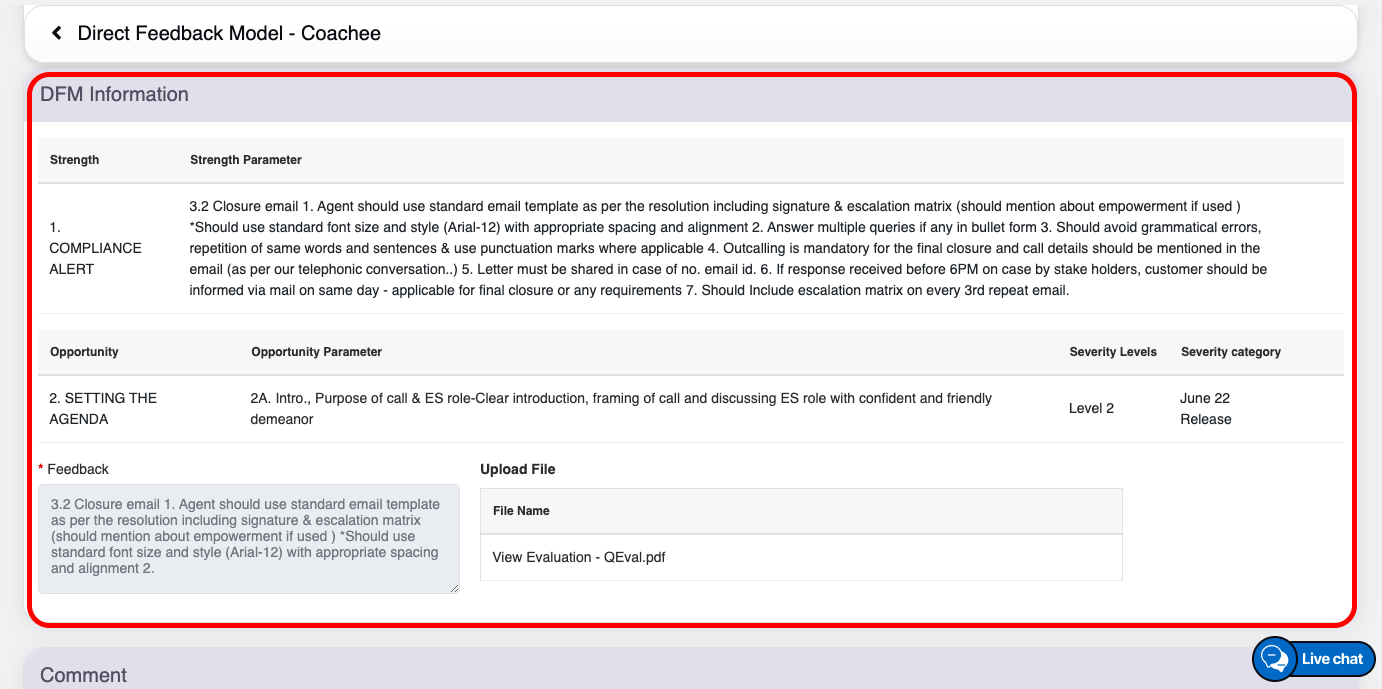
Task: Click the Strength column header
Action: pos(74,160)
